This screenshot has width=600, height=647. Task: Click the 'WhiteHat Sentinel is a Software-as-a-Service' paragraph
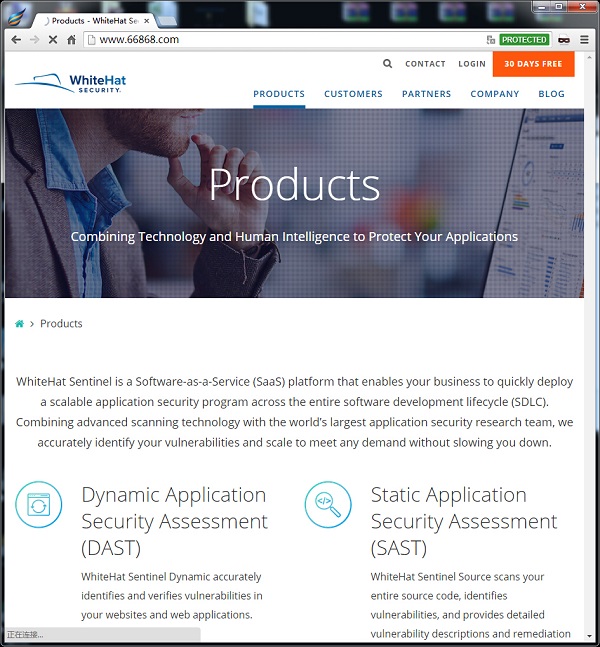click(294, 412)
